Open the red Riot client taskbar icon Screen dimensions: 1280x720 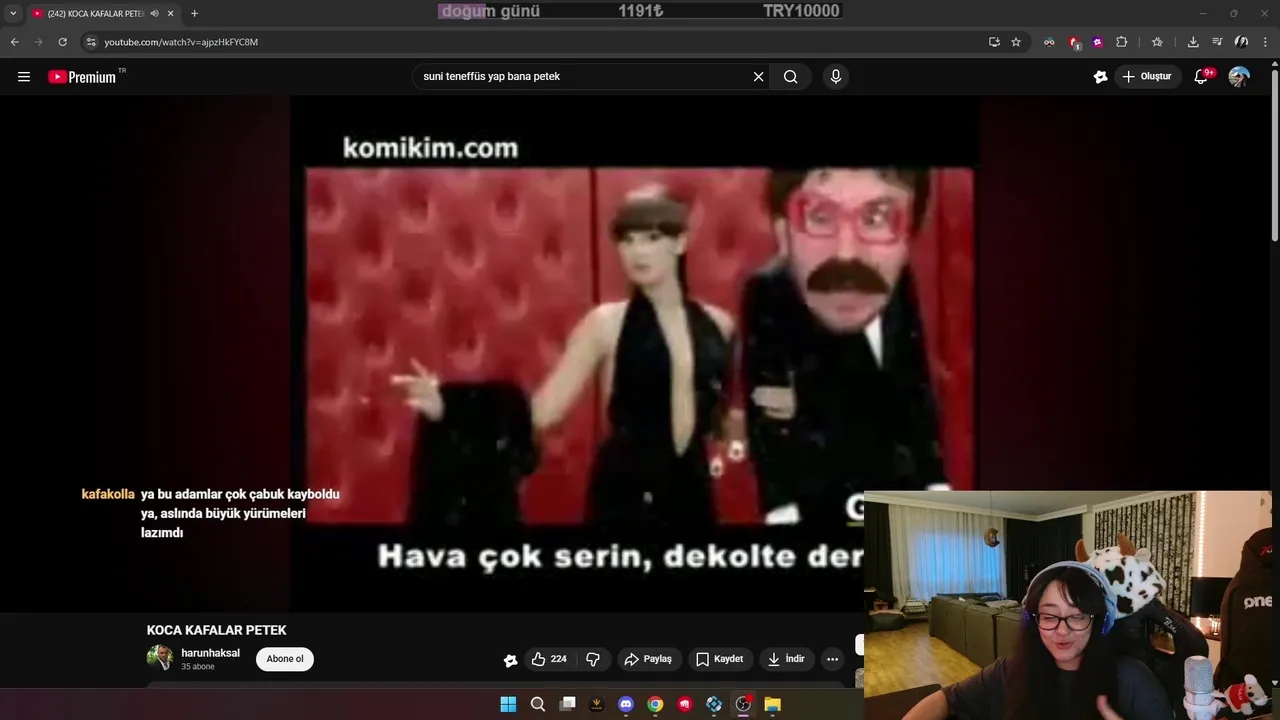pos(685,704)
